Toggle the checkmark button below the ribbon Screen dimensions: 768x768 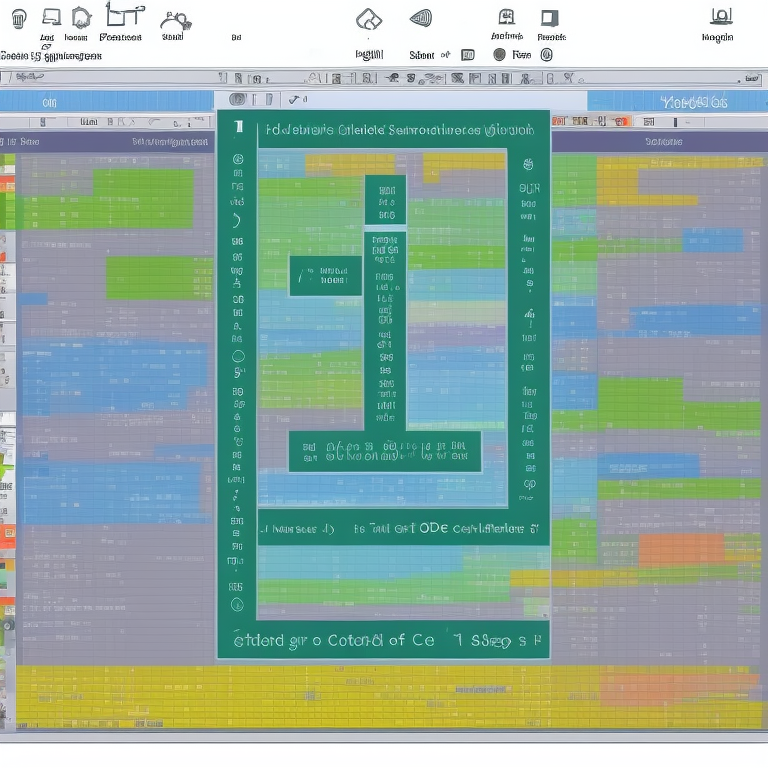[295, 99]
